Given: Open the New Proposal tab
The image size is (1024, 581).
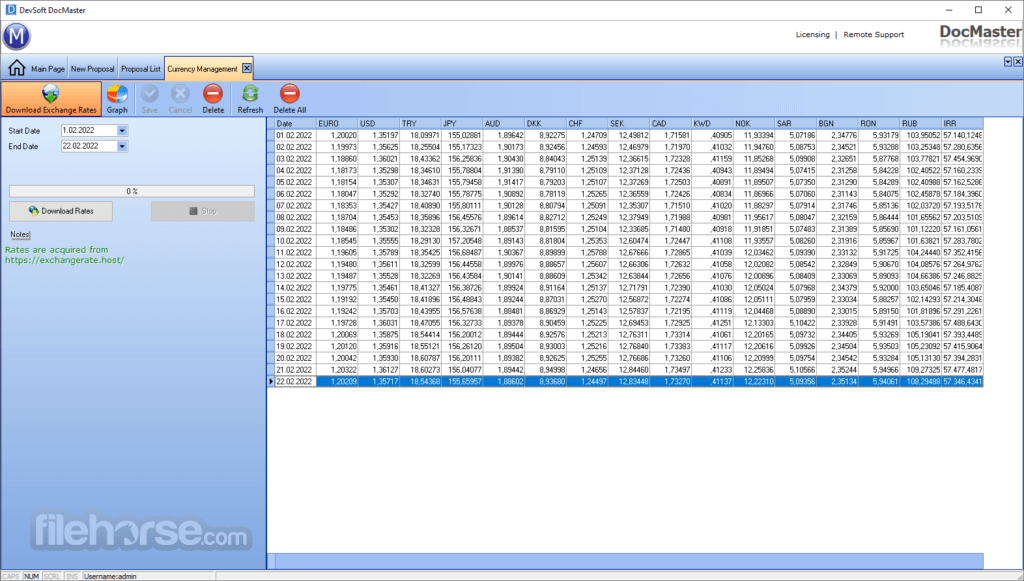Looking at the screenshot, I should point(92,69).
